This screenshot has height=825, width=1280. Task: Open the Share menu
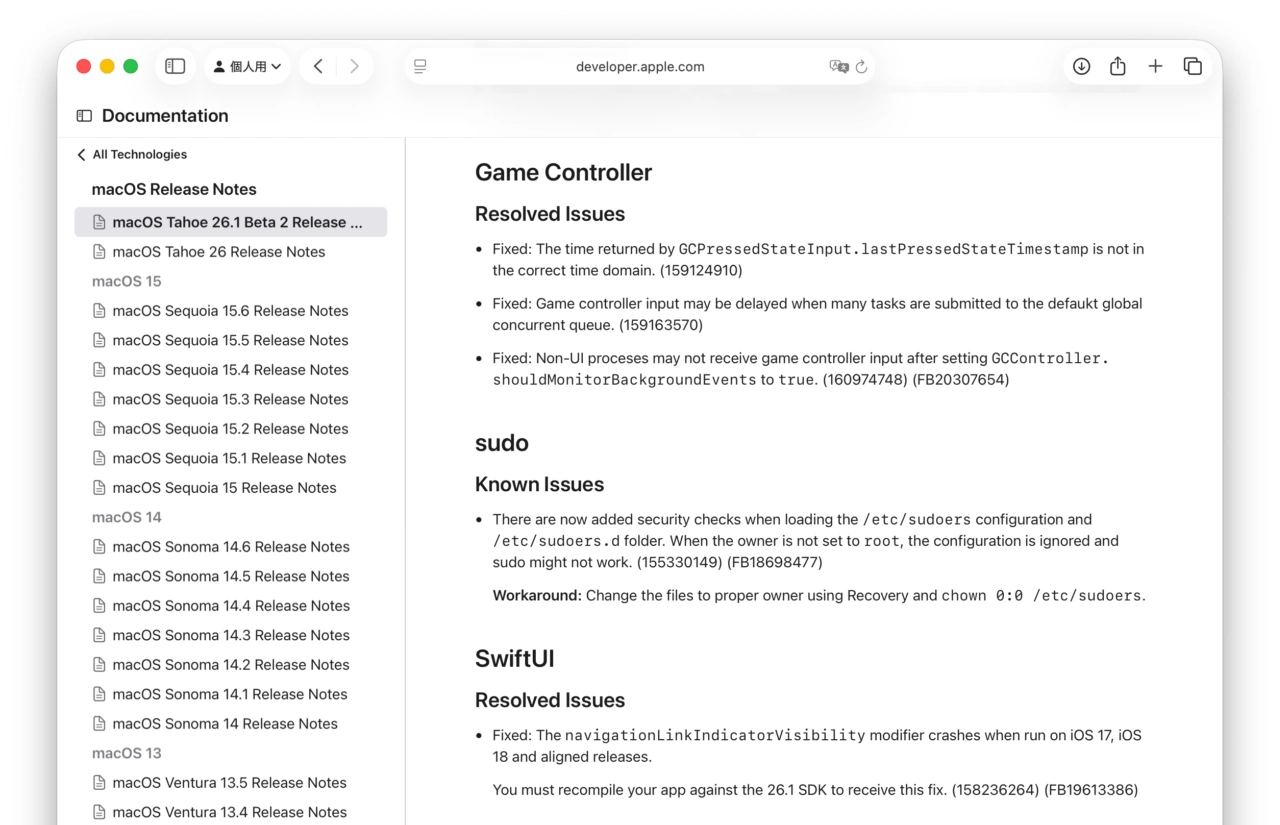tap(1118, 65)
